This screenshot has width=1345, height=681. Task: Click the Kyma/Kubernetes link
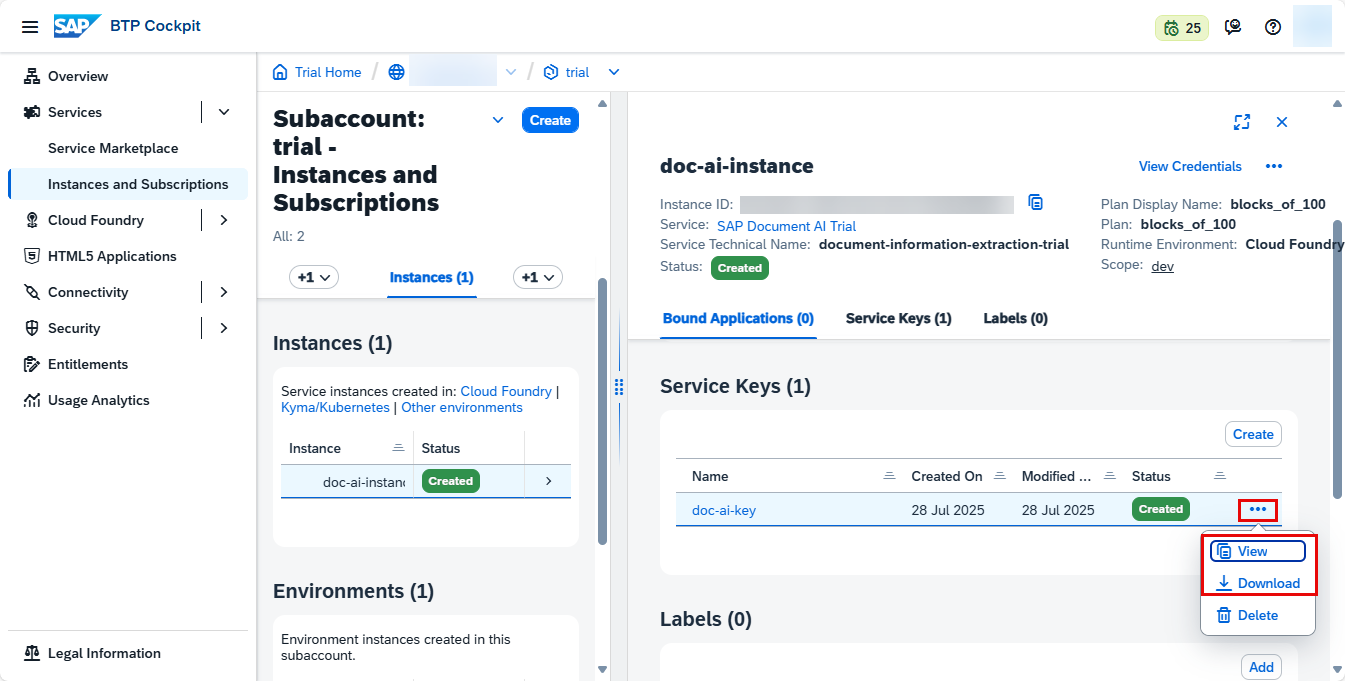(x=336, y=407)
